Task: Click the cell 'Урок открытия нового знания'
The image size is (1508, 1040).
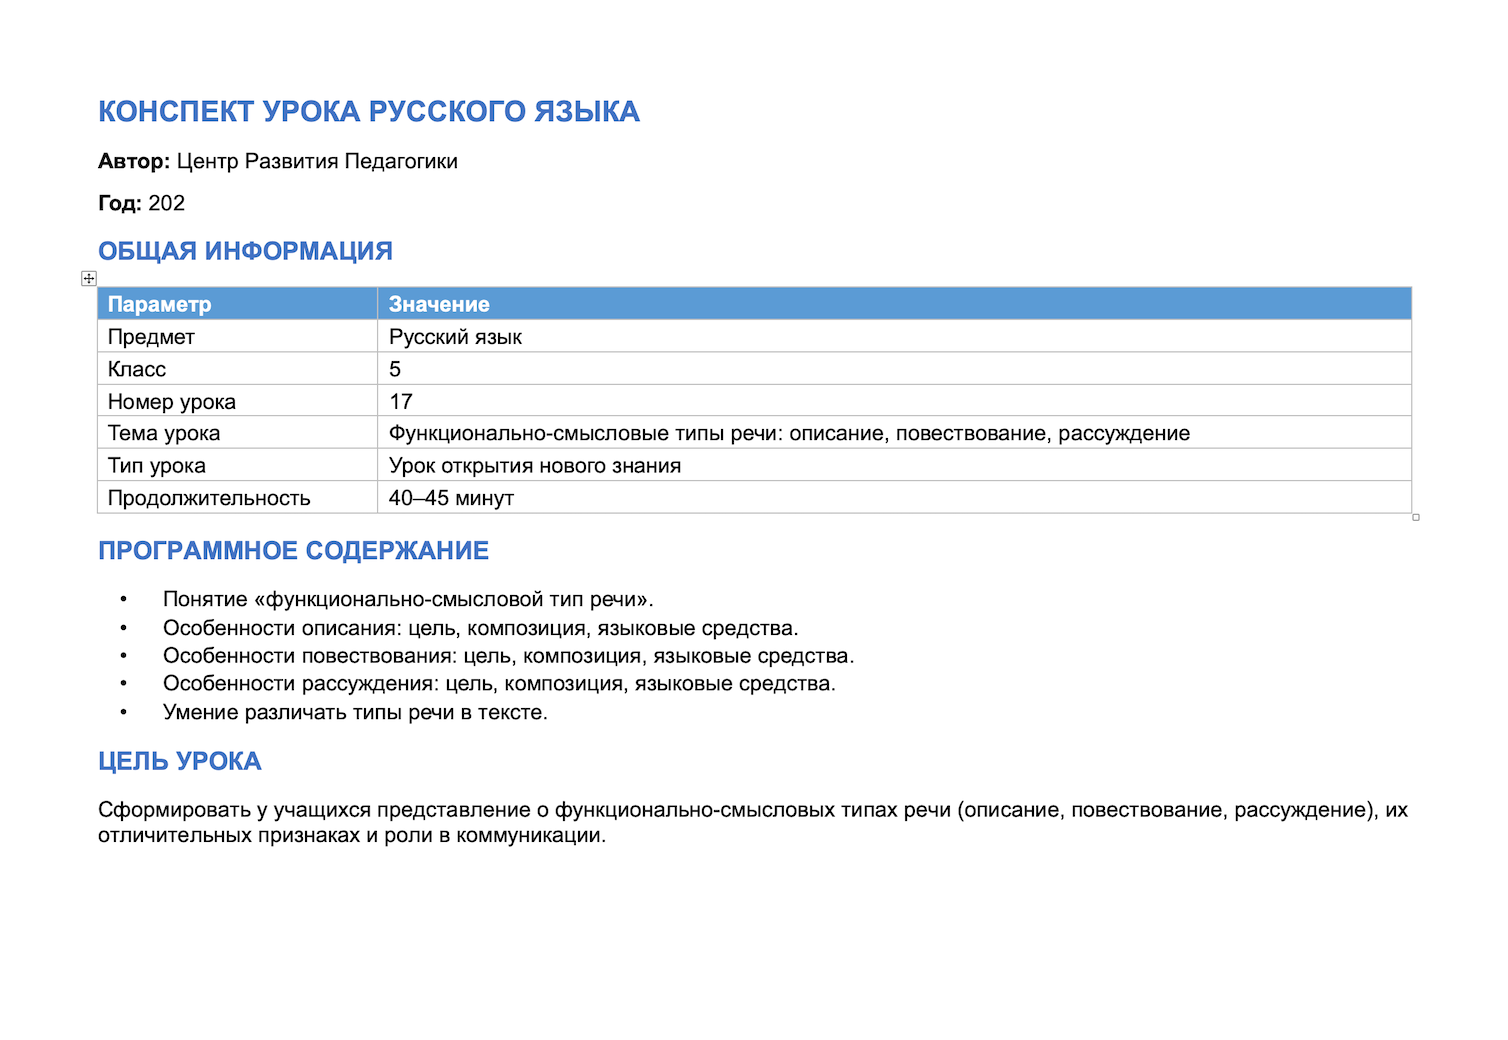Action: tap(894, 465)
